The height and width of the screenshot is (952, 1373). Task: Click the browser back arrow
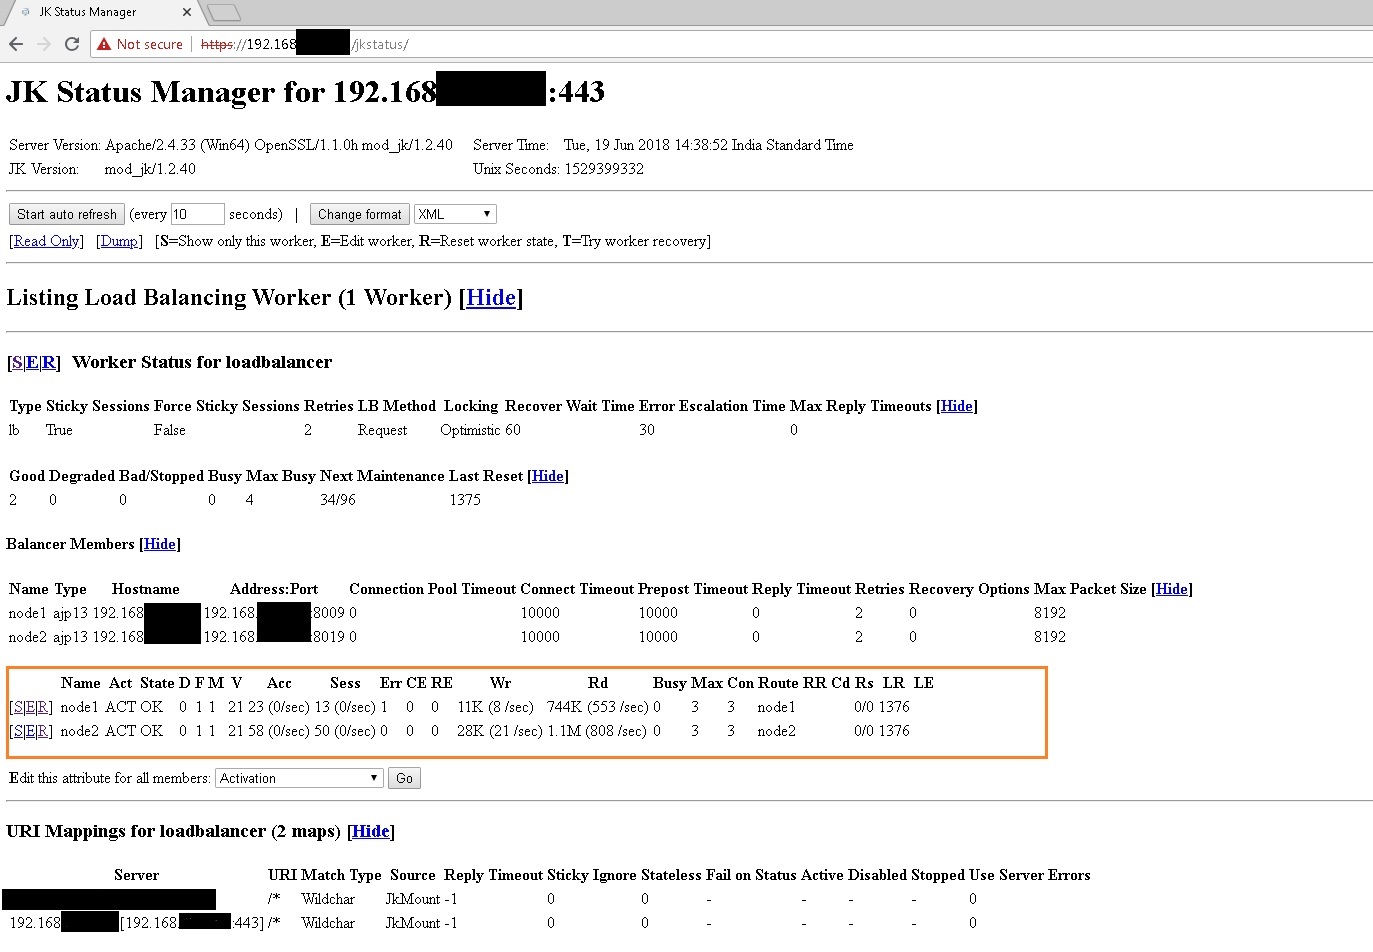tap(15, 44)
